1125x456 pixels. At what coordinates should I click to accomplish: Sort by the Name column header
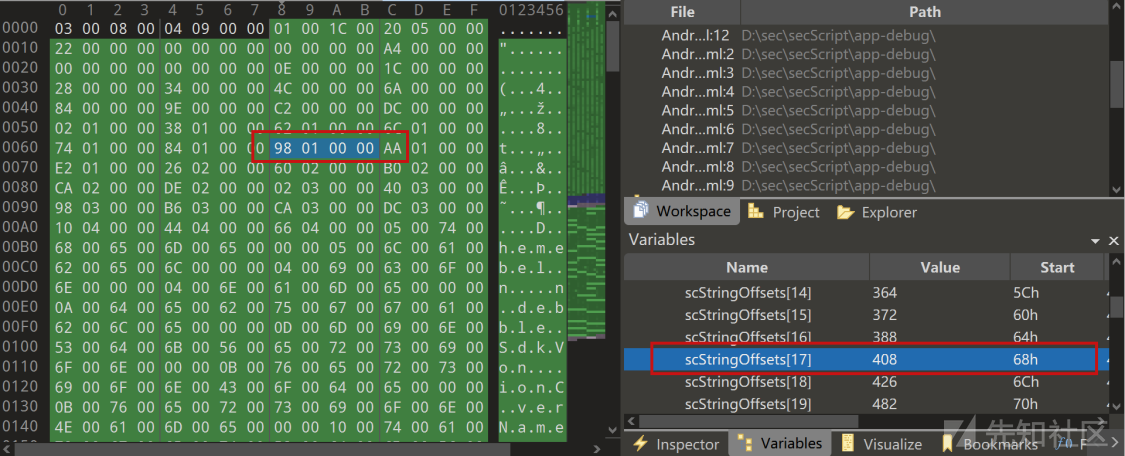(x=746, y=267)
